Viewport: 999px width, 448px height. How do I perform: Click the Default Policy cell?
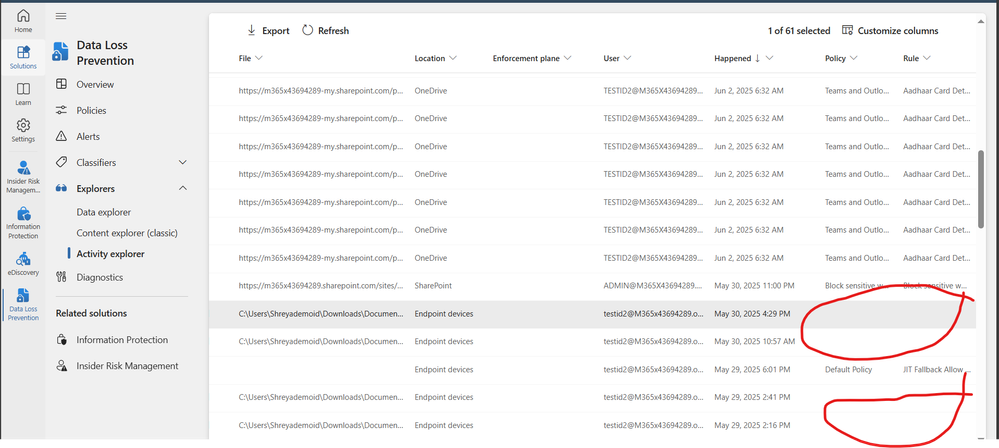(848, 369)
